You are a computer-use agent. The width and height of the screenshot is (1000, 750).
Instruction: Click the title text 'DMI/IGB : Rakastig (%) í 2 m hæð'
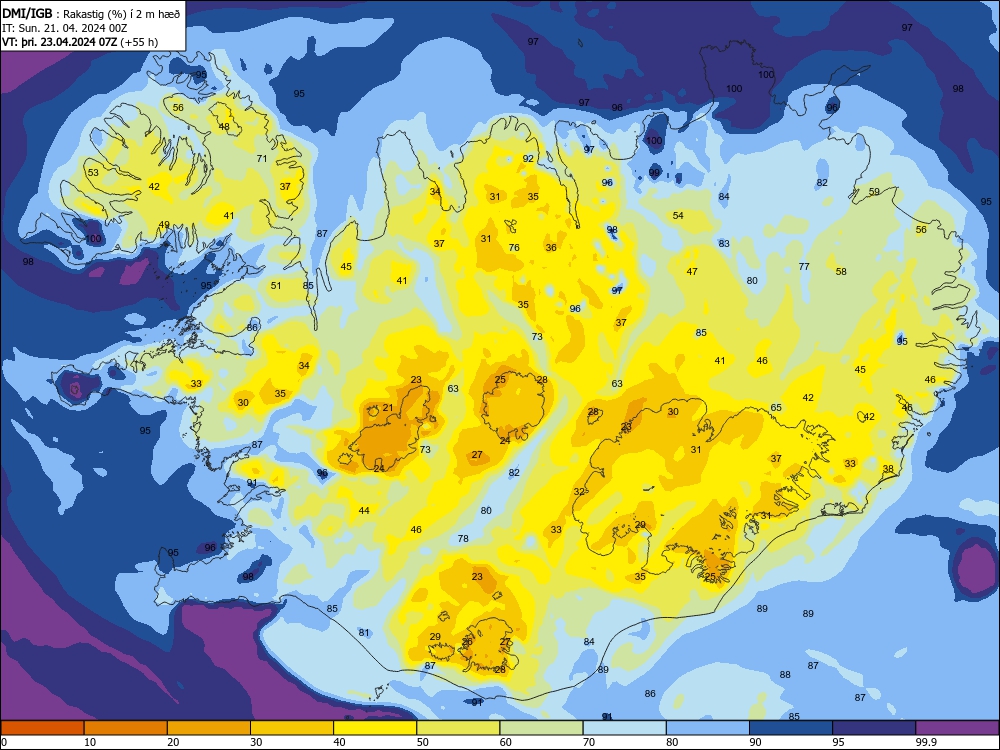click(x=91, y=13)
